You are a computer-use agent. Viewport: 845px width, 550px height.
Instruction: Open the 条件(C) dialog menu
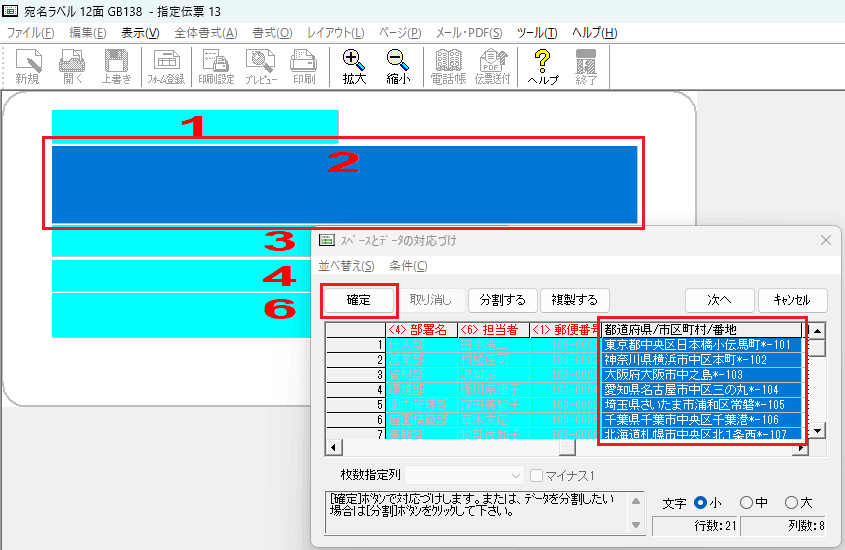tap(408, 266)
